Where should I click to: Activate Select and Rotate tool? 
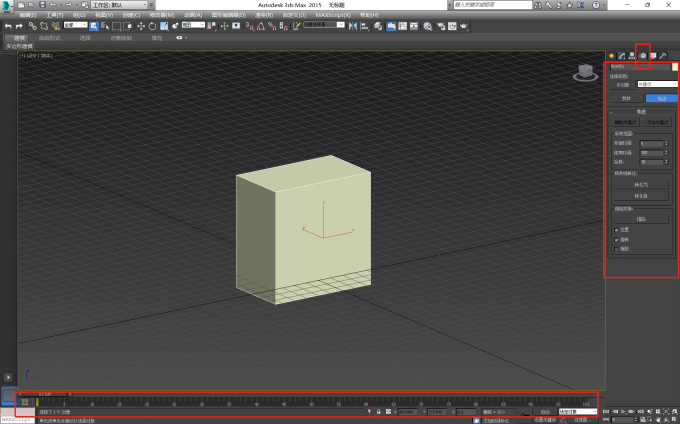pos(152,26)
